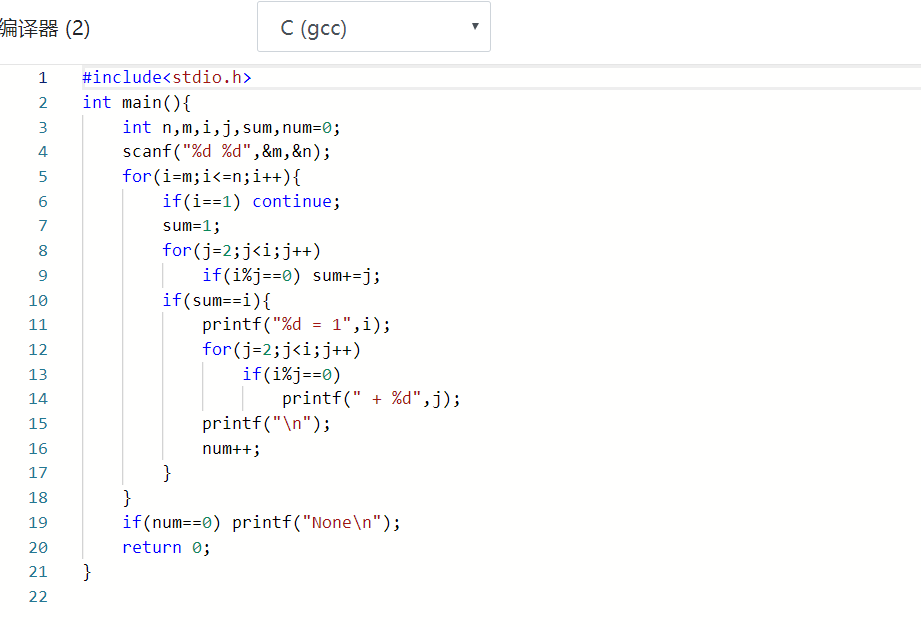Click the return 0; statement
Viewport: 921px width, 627px height.
coord(166,548)
